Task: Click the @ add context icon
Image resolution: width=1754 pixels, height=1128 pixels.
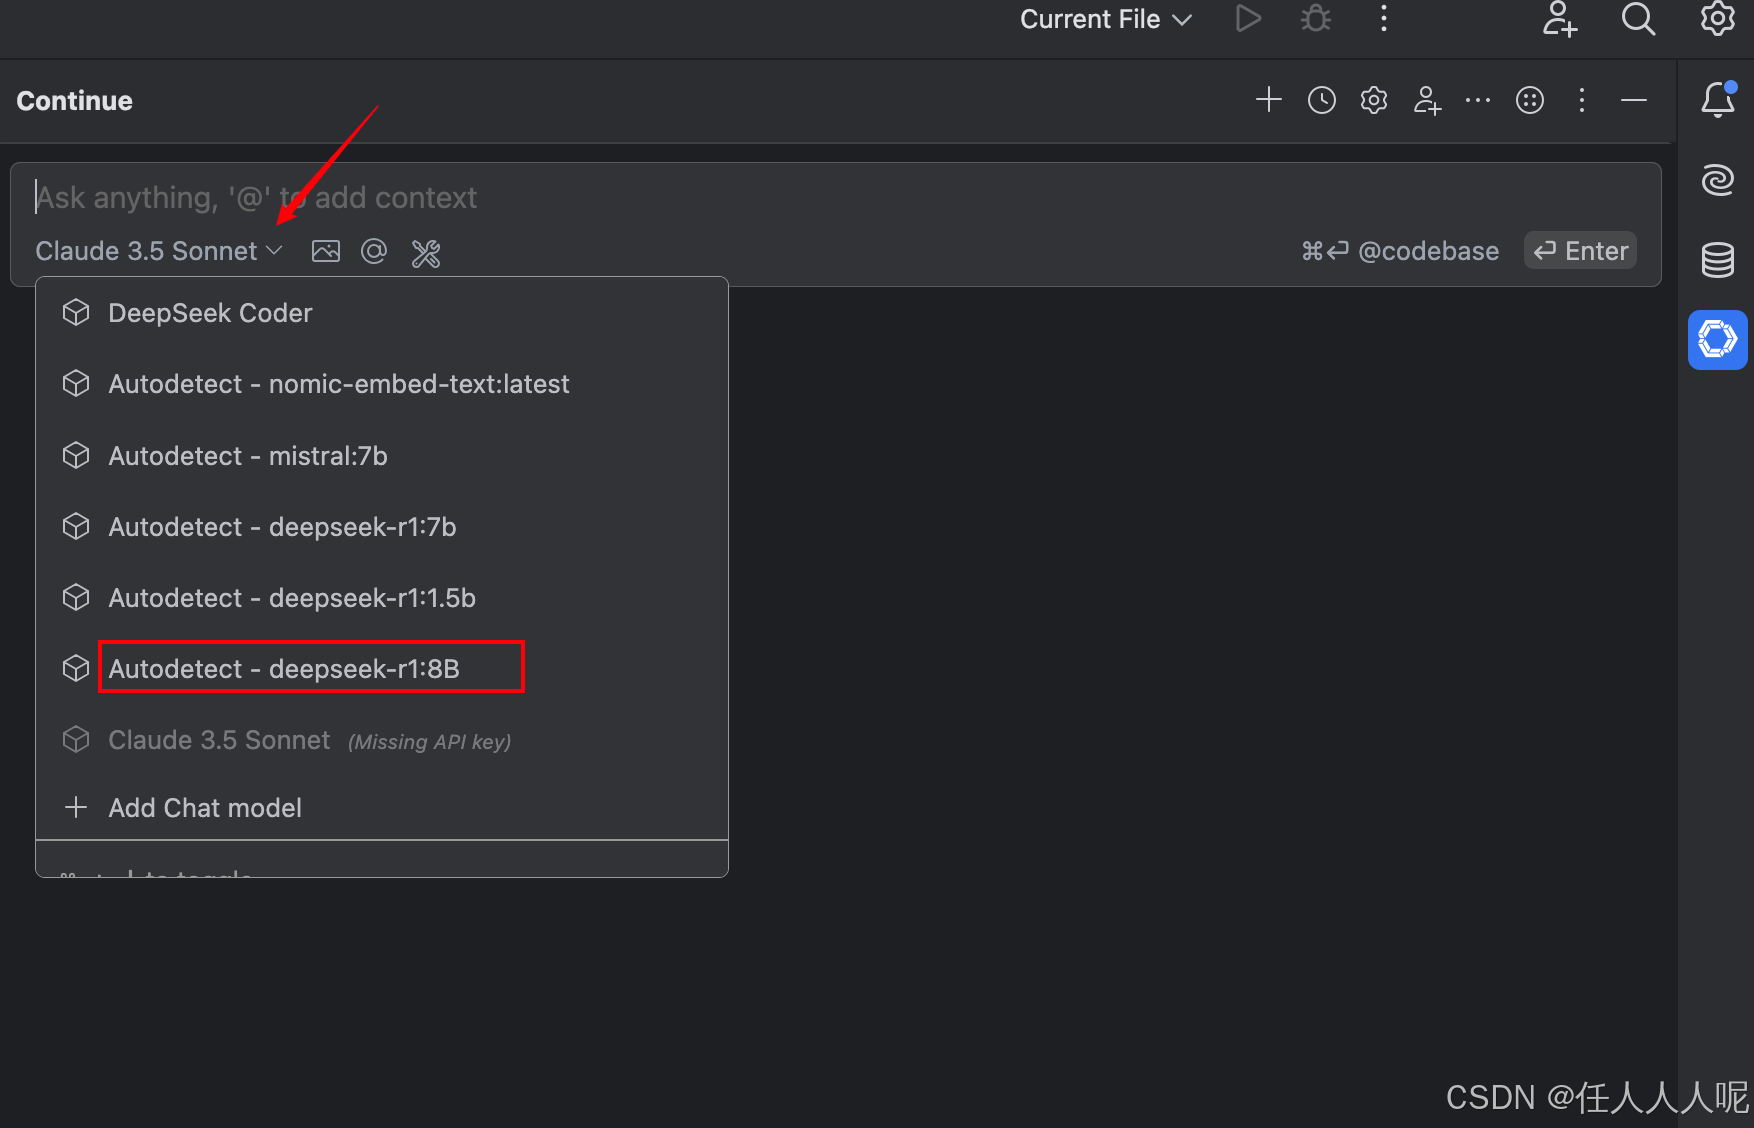Action: pos(374,251)
